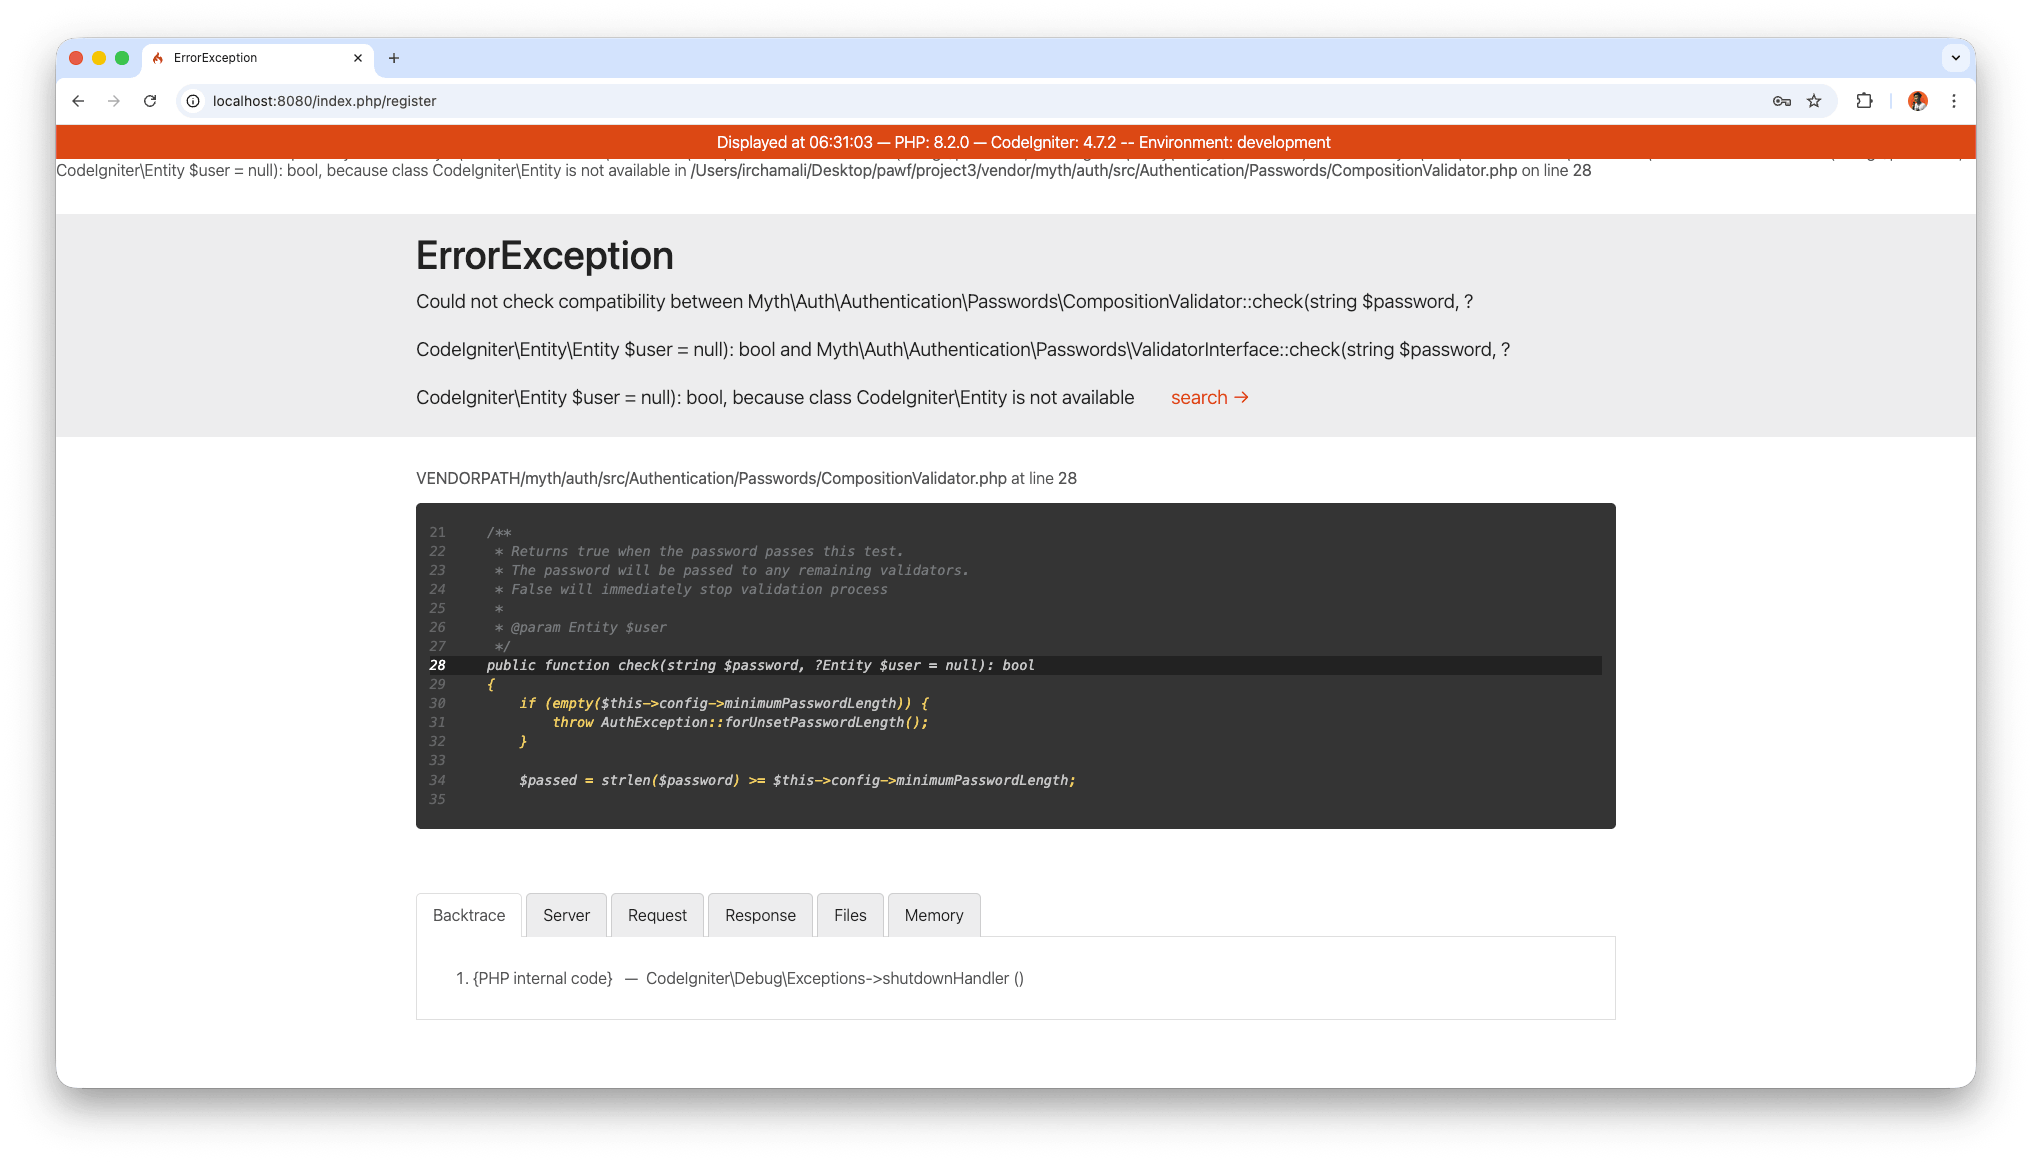Screen dimensions: 2032x1162
Task: Click the '$passed = strlen($password)' code line
Action: coord(797,781)
